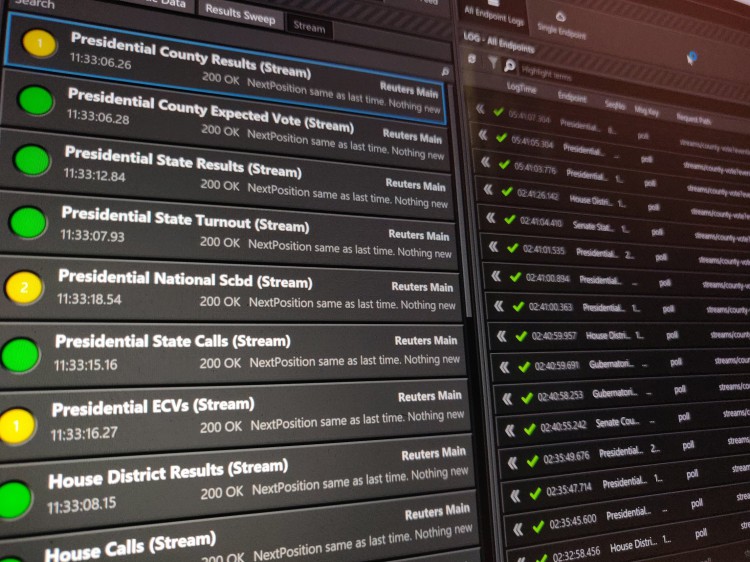Screen dimensions: 750x562
Task: Click timestamp 11:33:18.54 on National Scbd row
Action: point(89,299)
